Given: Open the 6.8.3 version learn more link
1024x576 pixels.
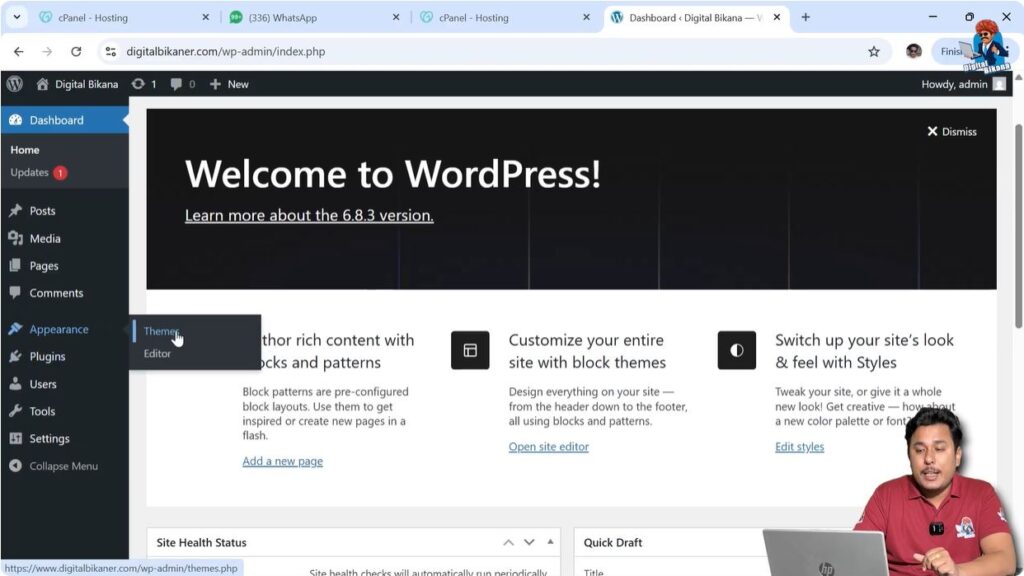Looking at the screenshot, I should [x=308, y=215].
